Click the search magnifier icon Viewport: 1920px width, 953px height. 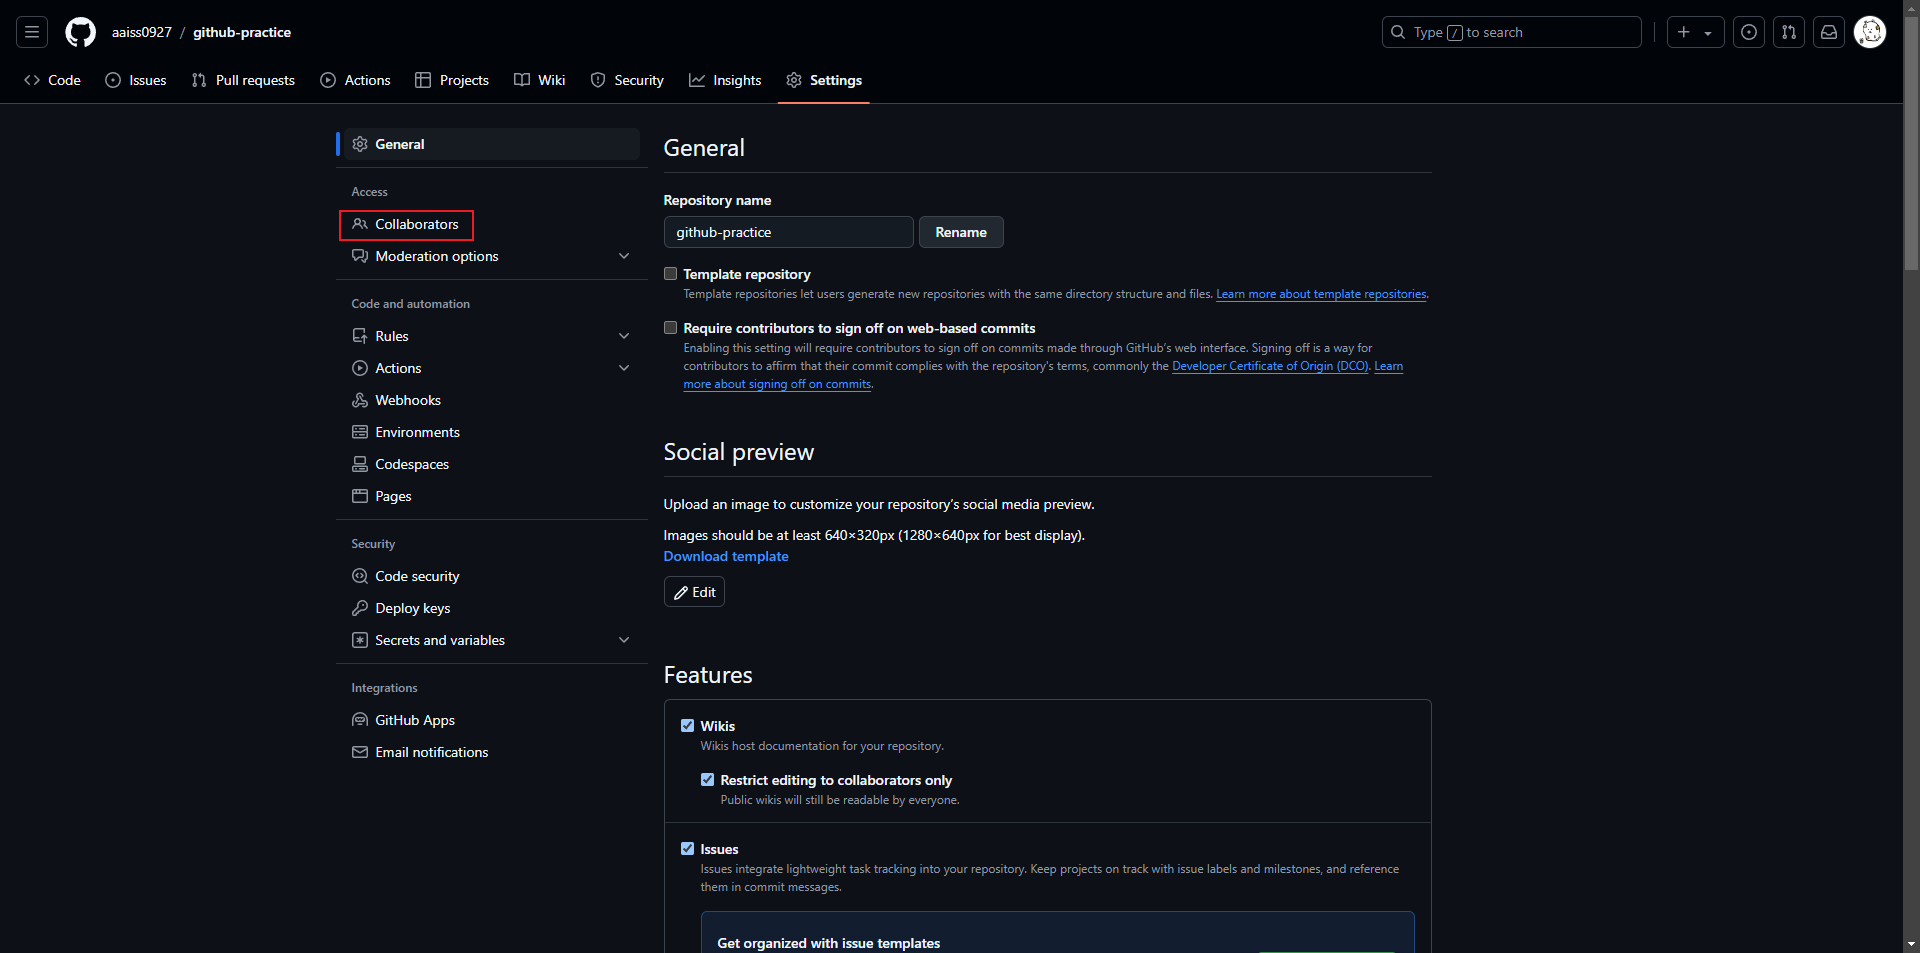pyautogui.click(x=1398, y=32)
